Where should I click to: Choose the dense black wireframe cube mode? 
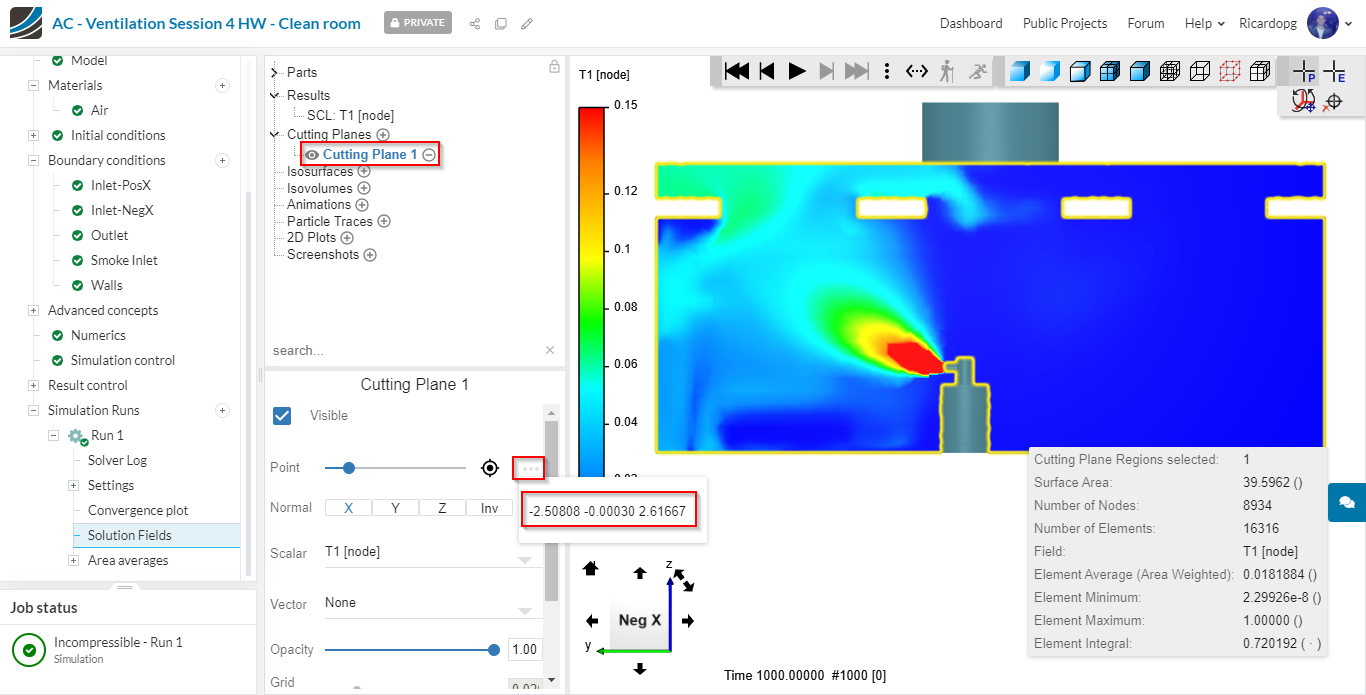[1169, 71]
